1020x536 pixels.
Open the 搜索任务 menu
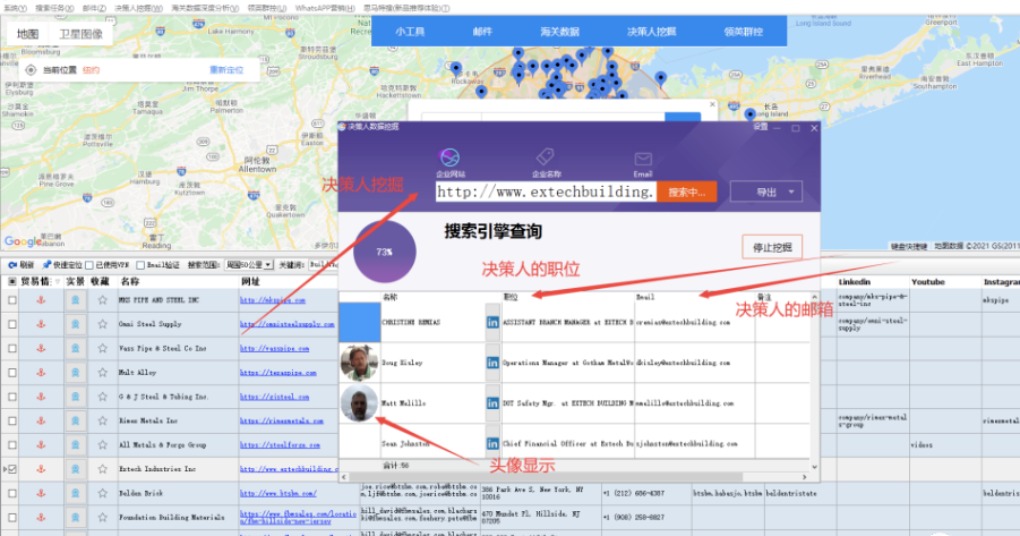click(x=54, y=8)
